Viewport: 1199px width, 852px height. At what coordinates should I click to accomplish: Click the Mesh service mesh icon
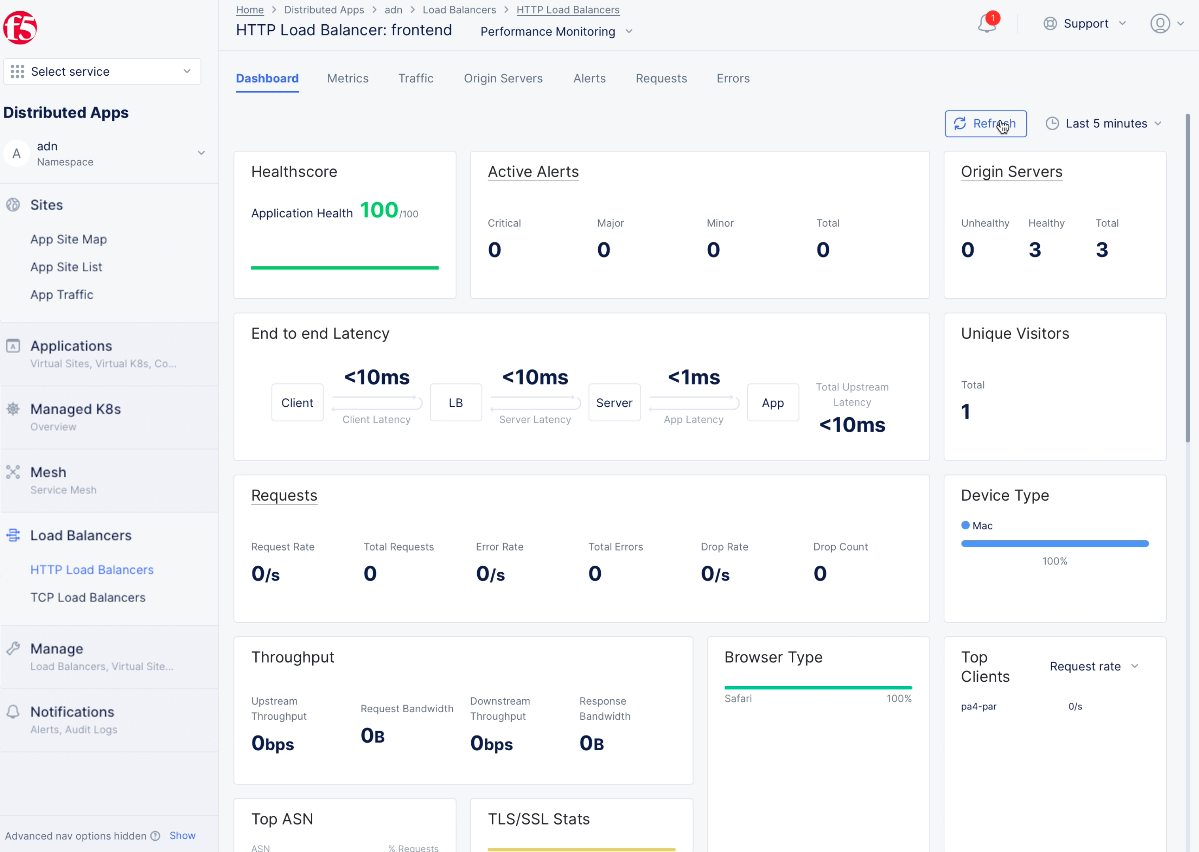pyautogui.click(x=11, y=471)
